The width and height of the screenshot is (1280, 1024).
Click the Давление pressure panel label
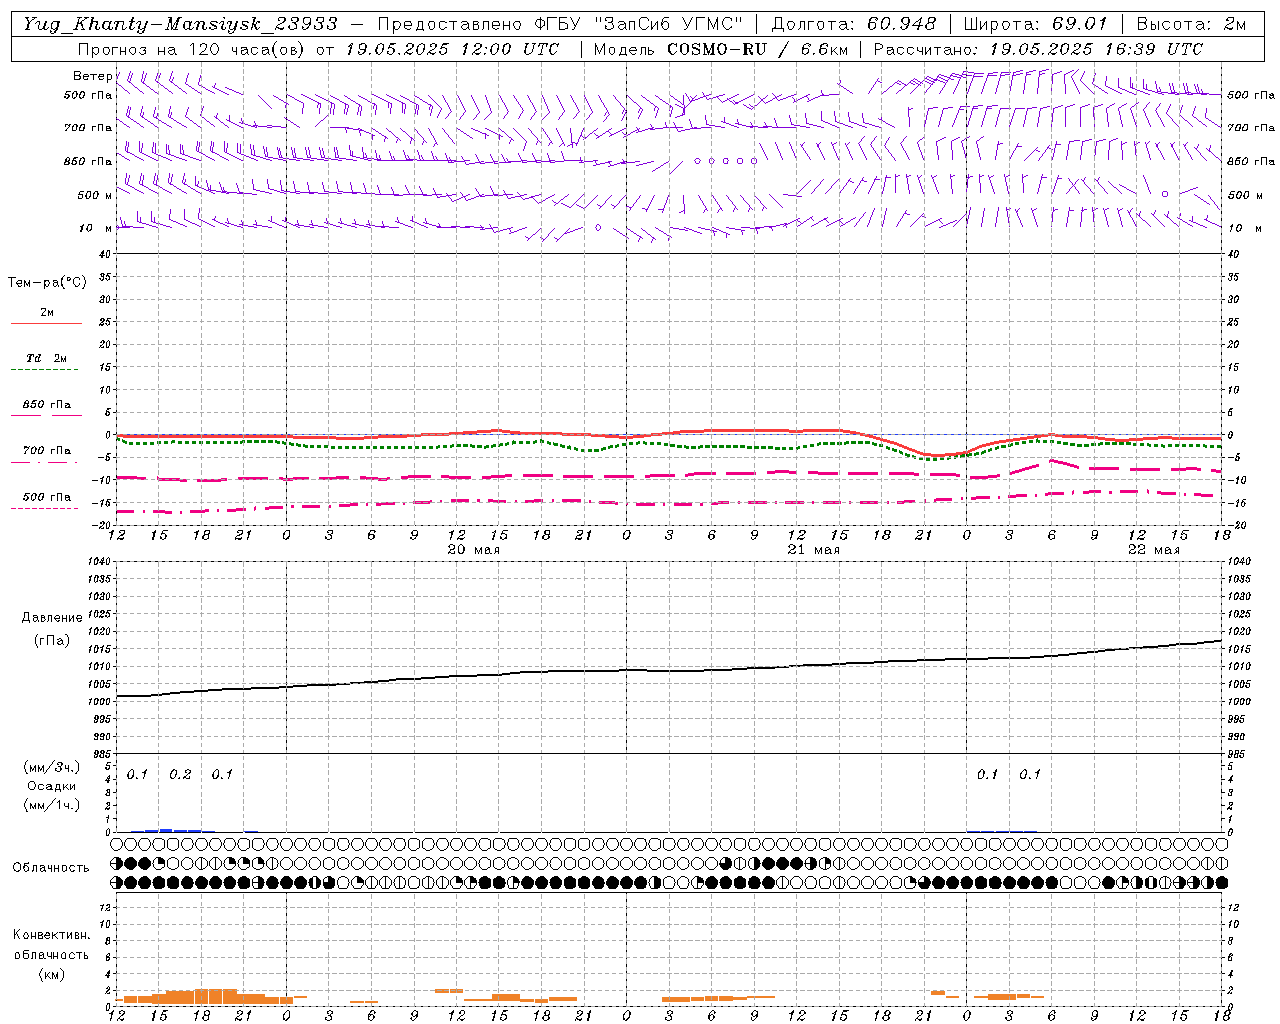click(x=52, y=618)
